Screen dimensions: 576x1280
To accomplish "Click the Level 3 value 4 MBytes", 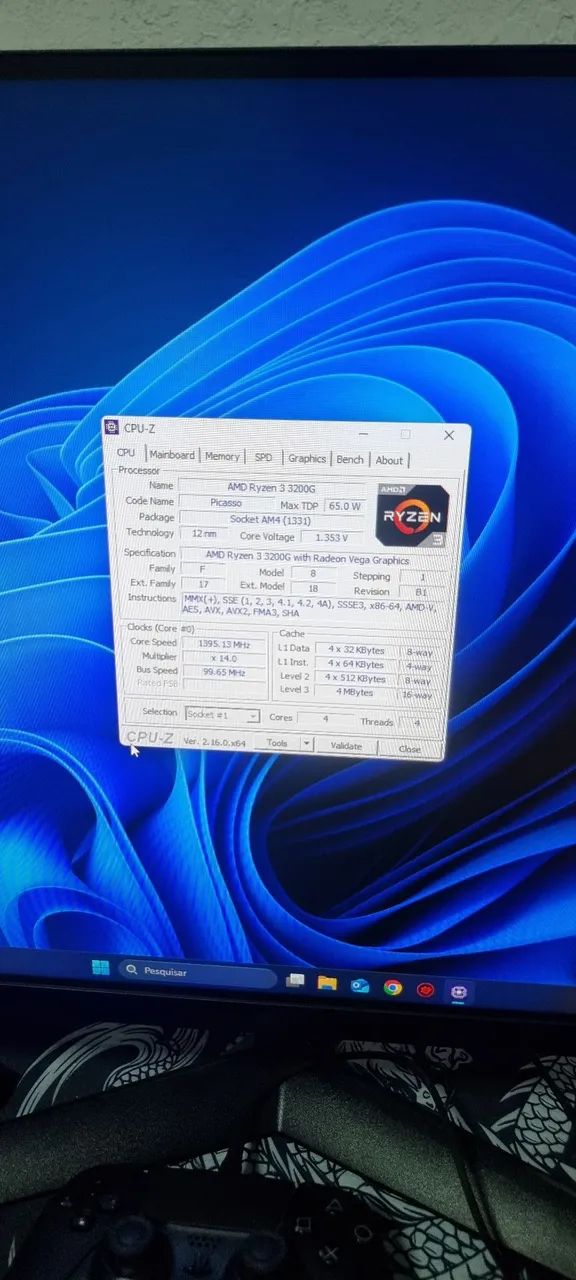I will (356, 691).
